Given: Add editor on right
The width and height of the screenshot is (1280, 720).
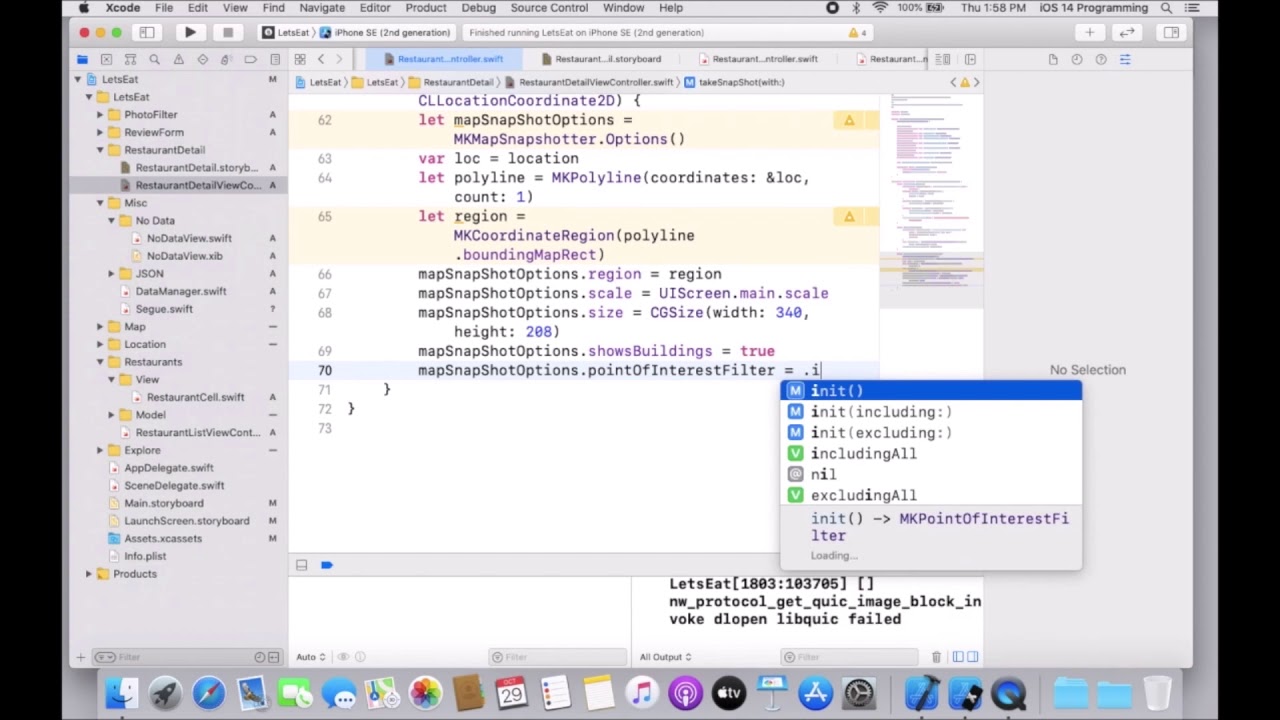Looking at the screenshot, I should click(x=970, y=59).
